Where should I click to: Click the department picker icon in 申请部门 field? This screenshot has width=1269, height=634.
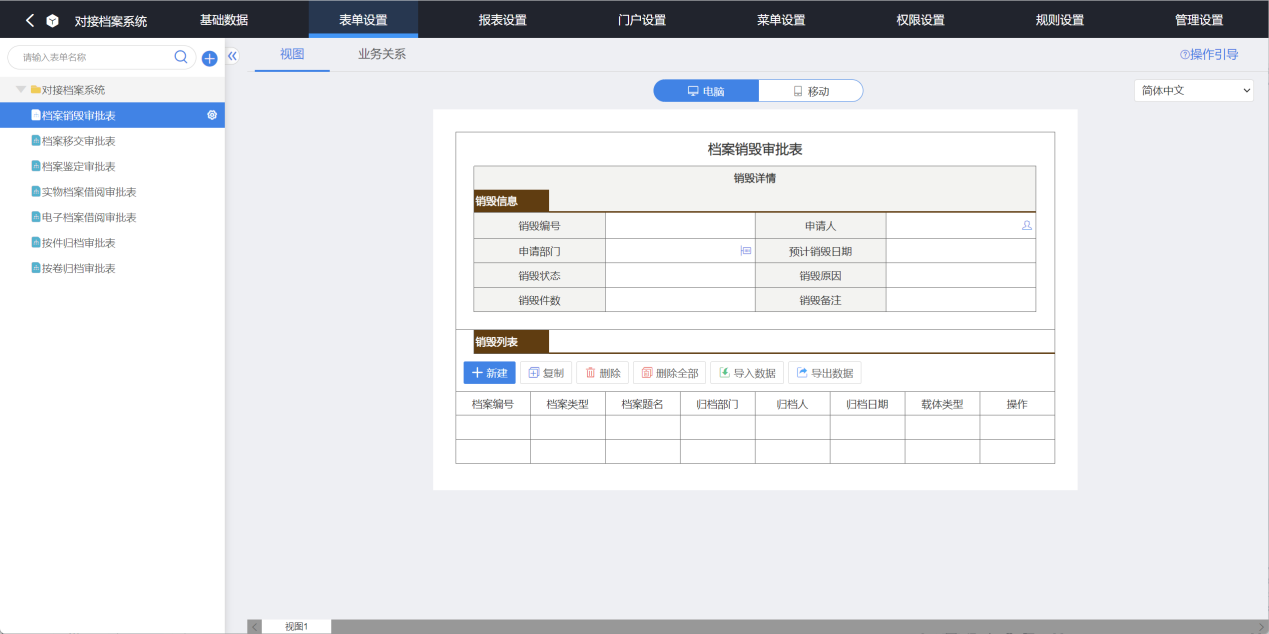click(745, 251)
